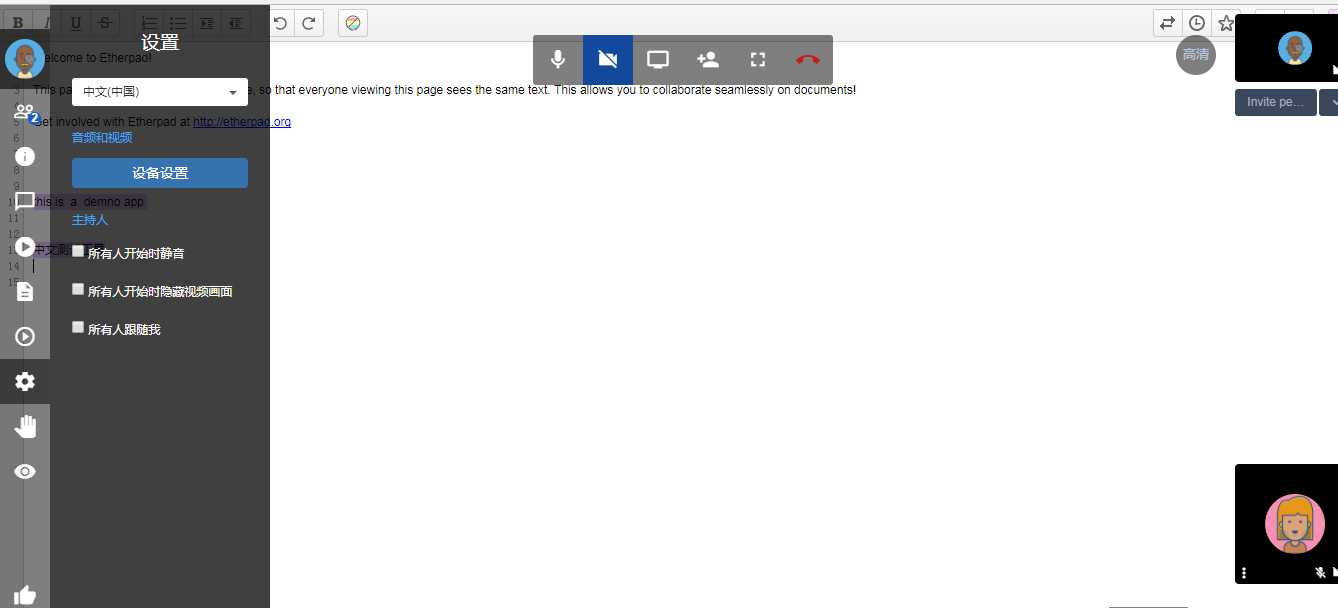Click the profile avatar at sidebar top
This screenshot has height=608, width=1338.
(x=25, y=59)
